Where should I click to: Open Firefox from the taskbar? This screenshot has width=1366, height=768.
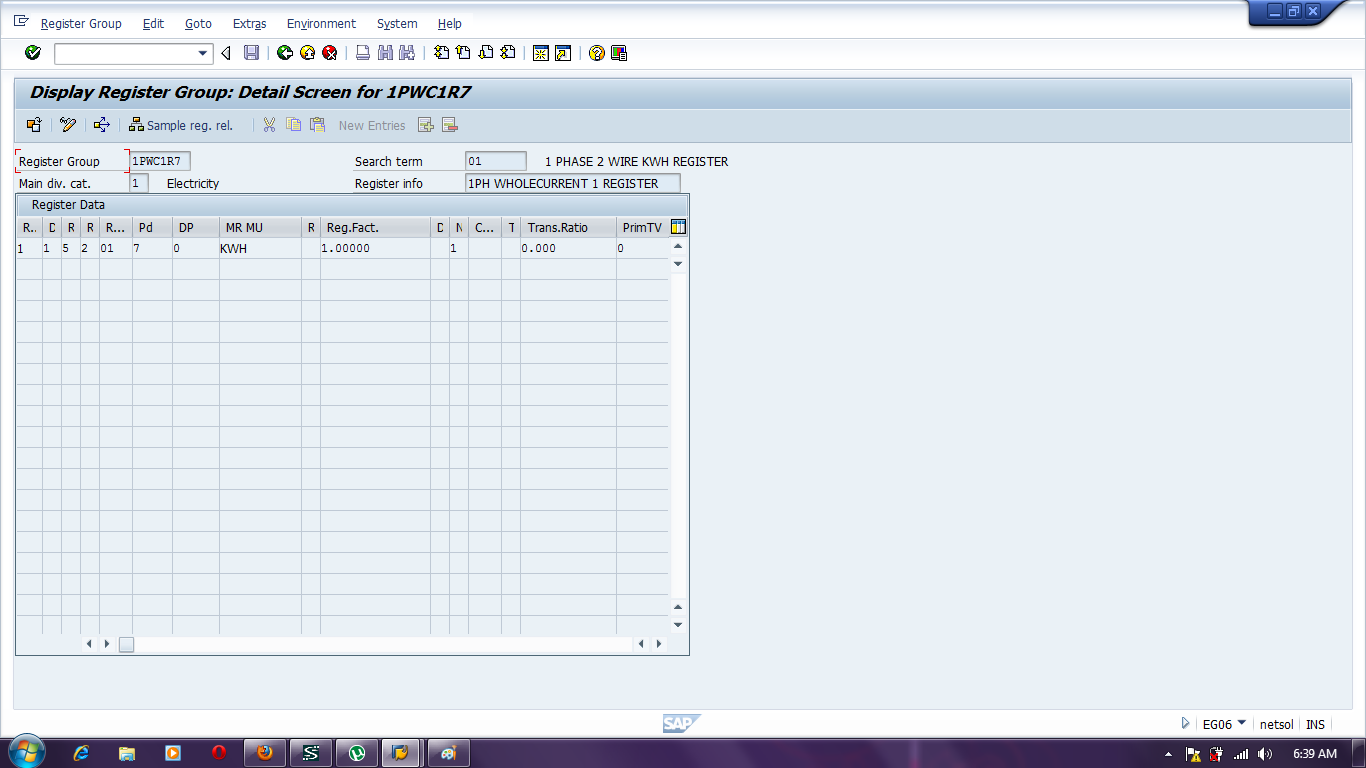265,753
